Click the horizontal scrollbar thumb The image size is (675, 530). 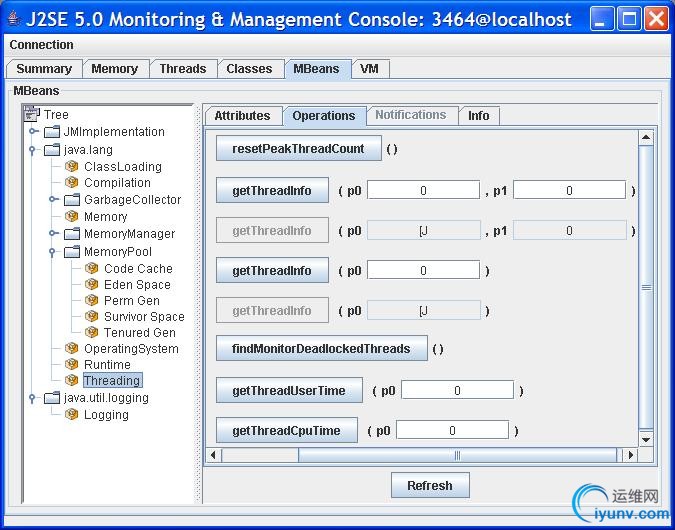[x=457, y=455]
